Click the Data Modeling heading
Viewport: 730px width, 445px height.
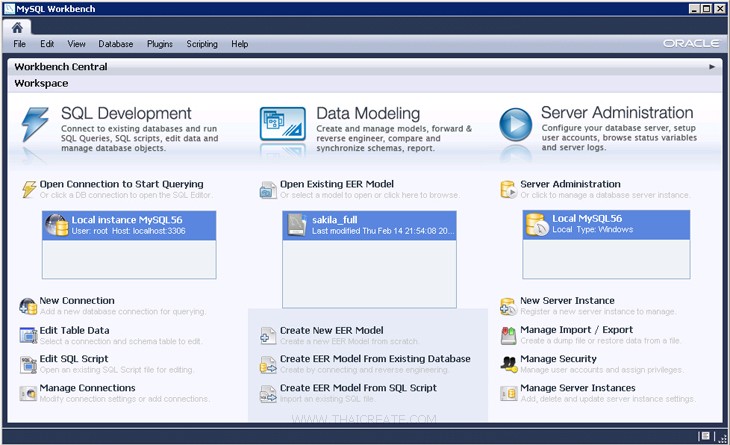tap(368, 113)
